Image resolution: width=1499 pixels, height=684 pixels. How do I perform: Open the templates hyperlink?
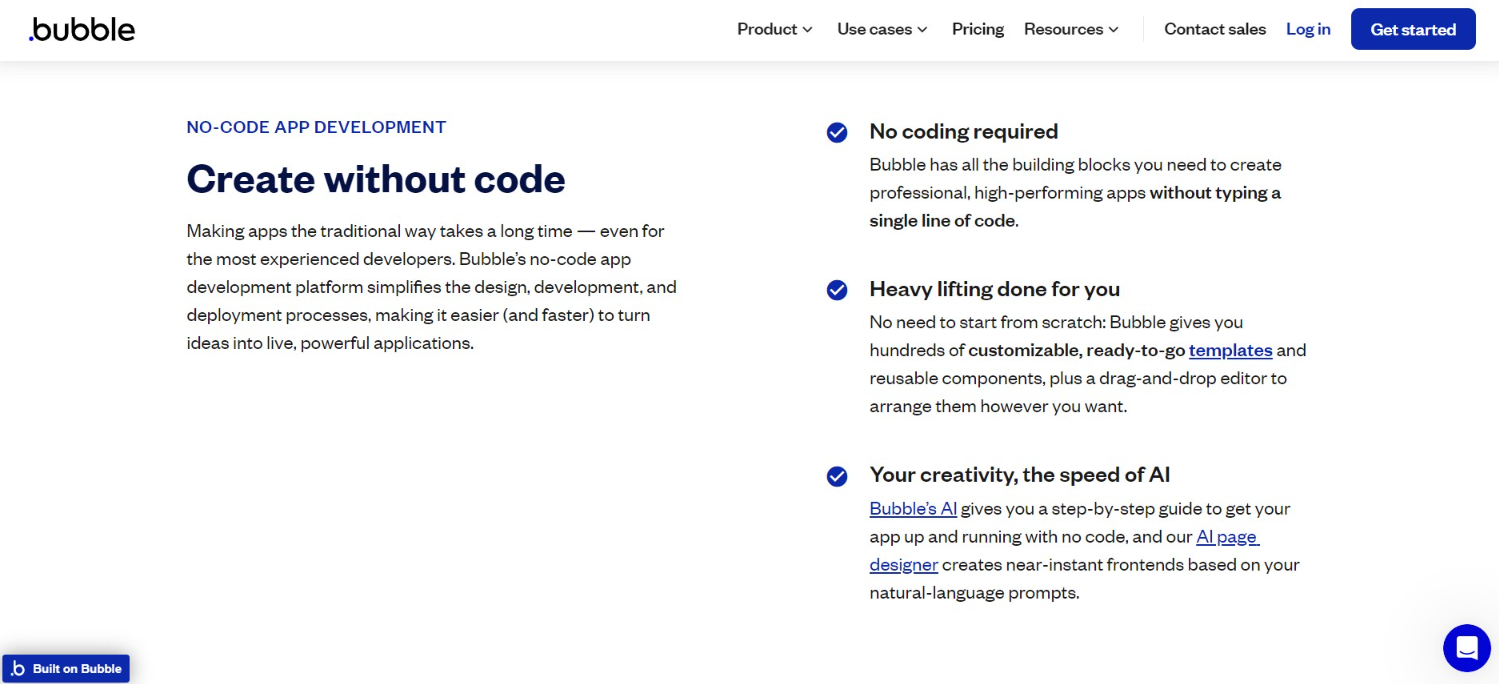[1230, 350]
